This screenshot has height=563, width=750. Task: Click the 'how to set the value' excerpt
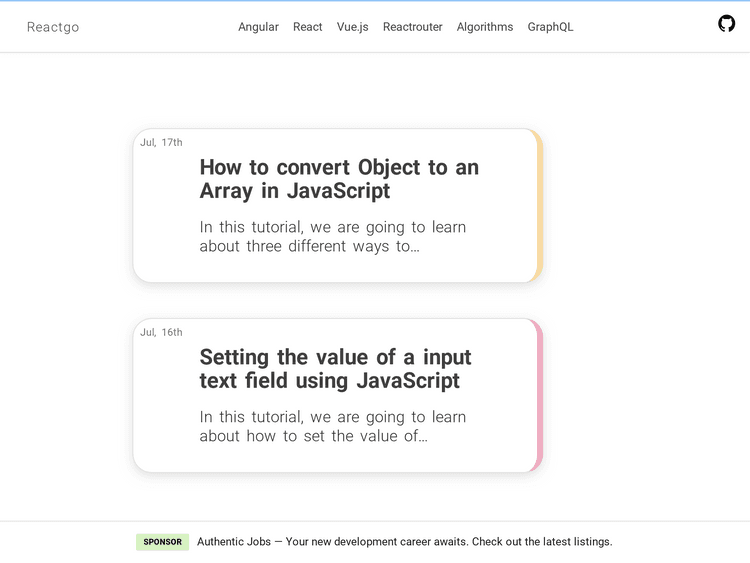point(332,426)
